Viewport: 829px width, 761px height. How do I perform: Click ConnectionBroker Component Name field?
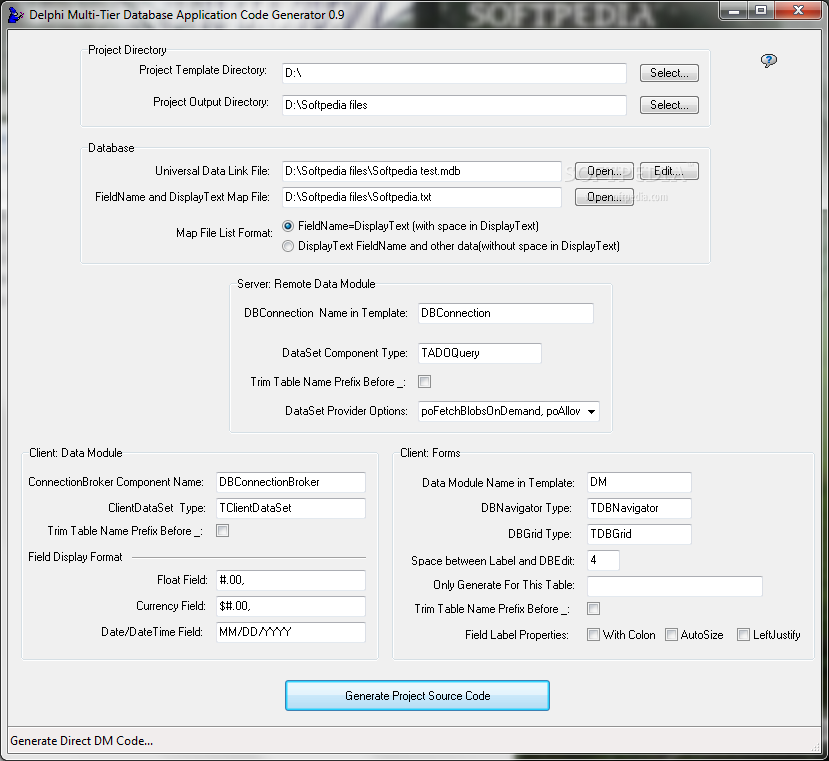[x=291, y=482]
